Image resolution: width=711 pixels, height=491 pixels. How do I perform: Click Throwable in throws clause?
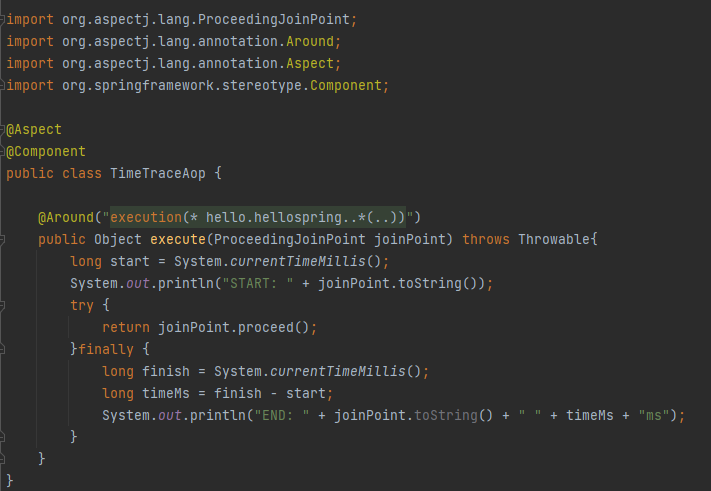point(554,239)
